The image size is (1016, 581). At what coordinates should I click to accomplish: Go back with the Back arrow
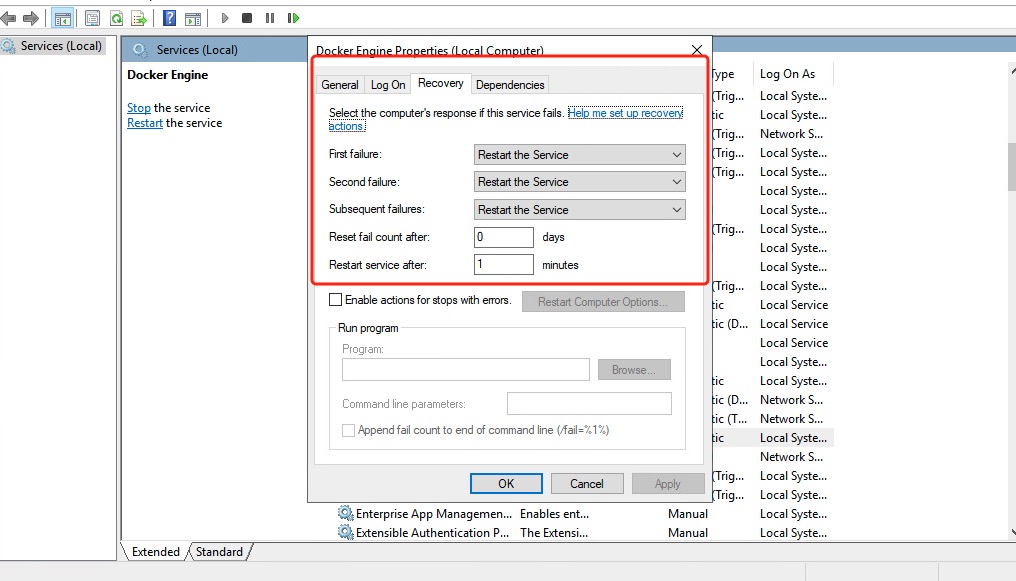pyautogui.click(x=8, y=18)
